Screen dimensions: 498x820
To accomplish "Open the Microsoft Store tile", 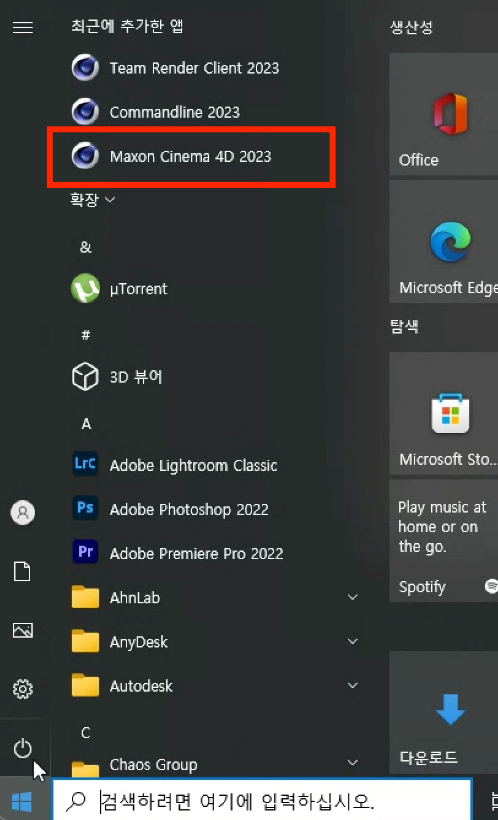I will [x=444, y=413].
